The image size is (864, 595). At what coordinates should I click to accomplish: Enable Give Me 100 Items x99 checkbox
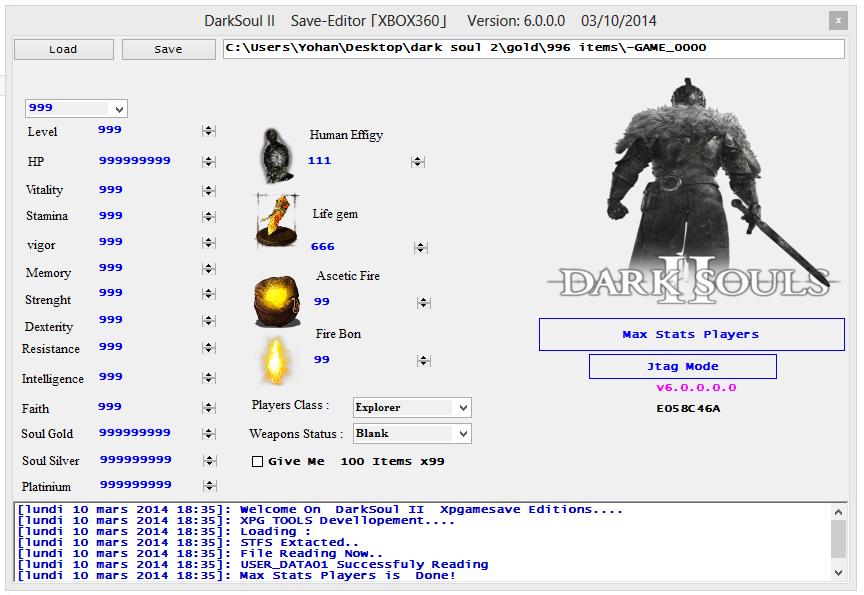coord(258,461)
